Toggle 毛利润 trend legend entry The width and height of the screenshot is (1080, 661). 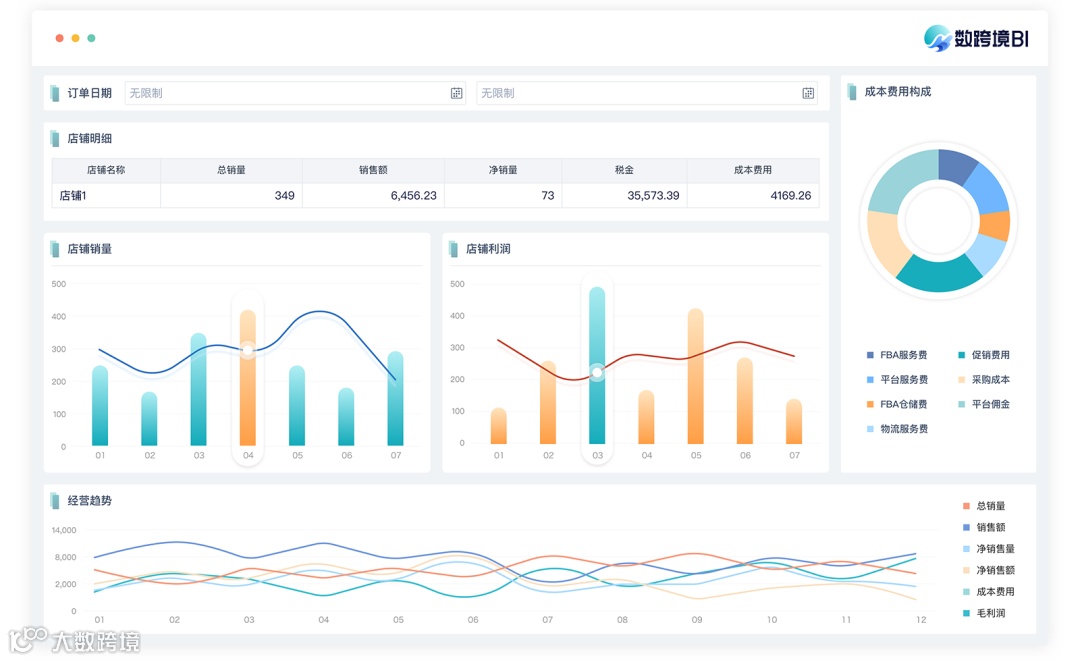tap(984, 613)
